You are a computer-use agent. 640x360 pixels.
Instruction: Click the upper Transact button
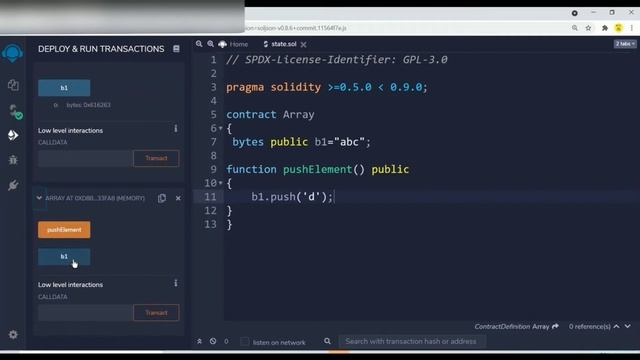point(156,158)
